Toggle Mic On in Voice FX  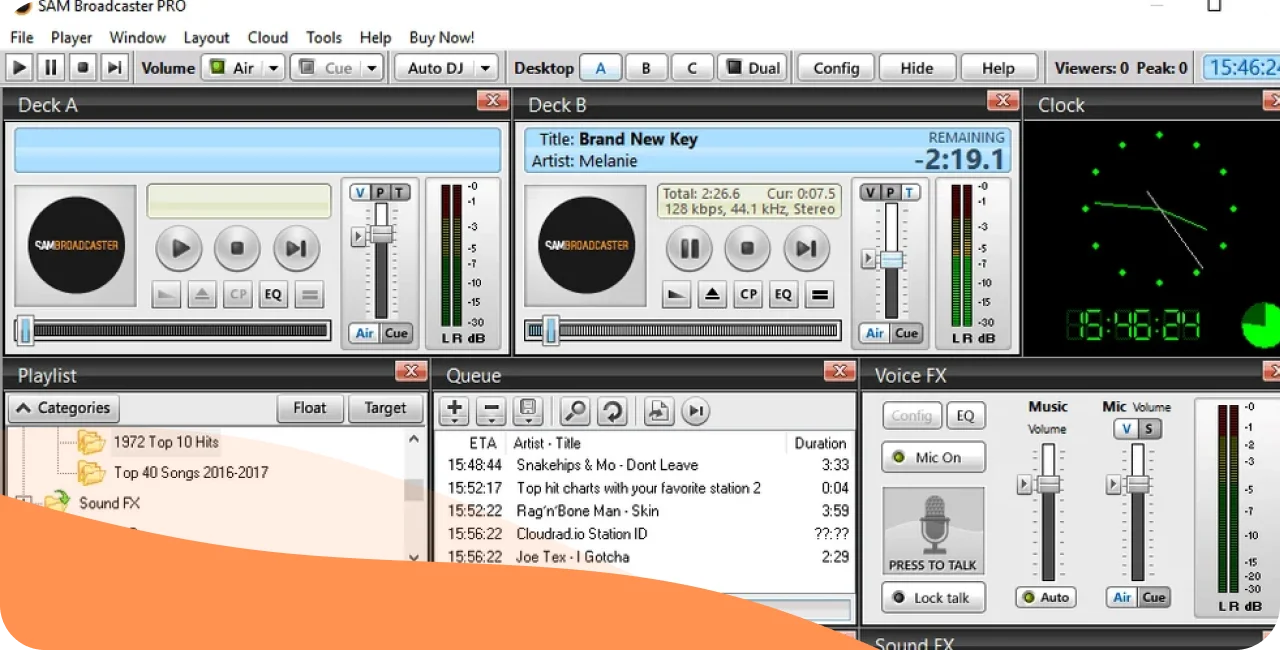coord(933,457)
